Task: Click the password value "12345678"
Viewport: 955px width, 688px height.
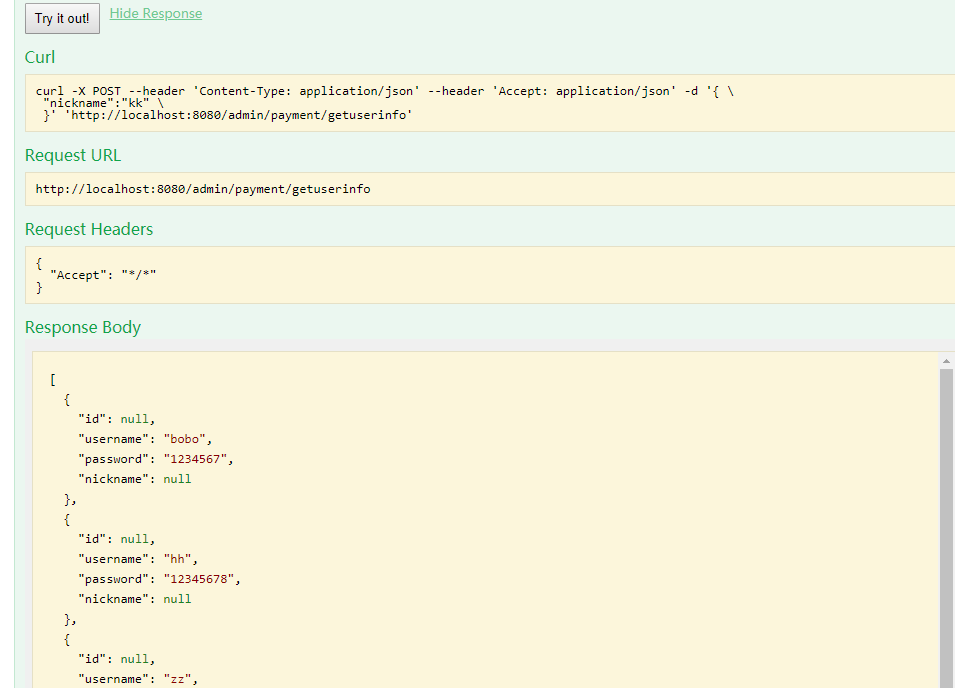Action: pyautogui.click(x=199, y=579)
